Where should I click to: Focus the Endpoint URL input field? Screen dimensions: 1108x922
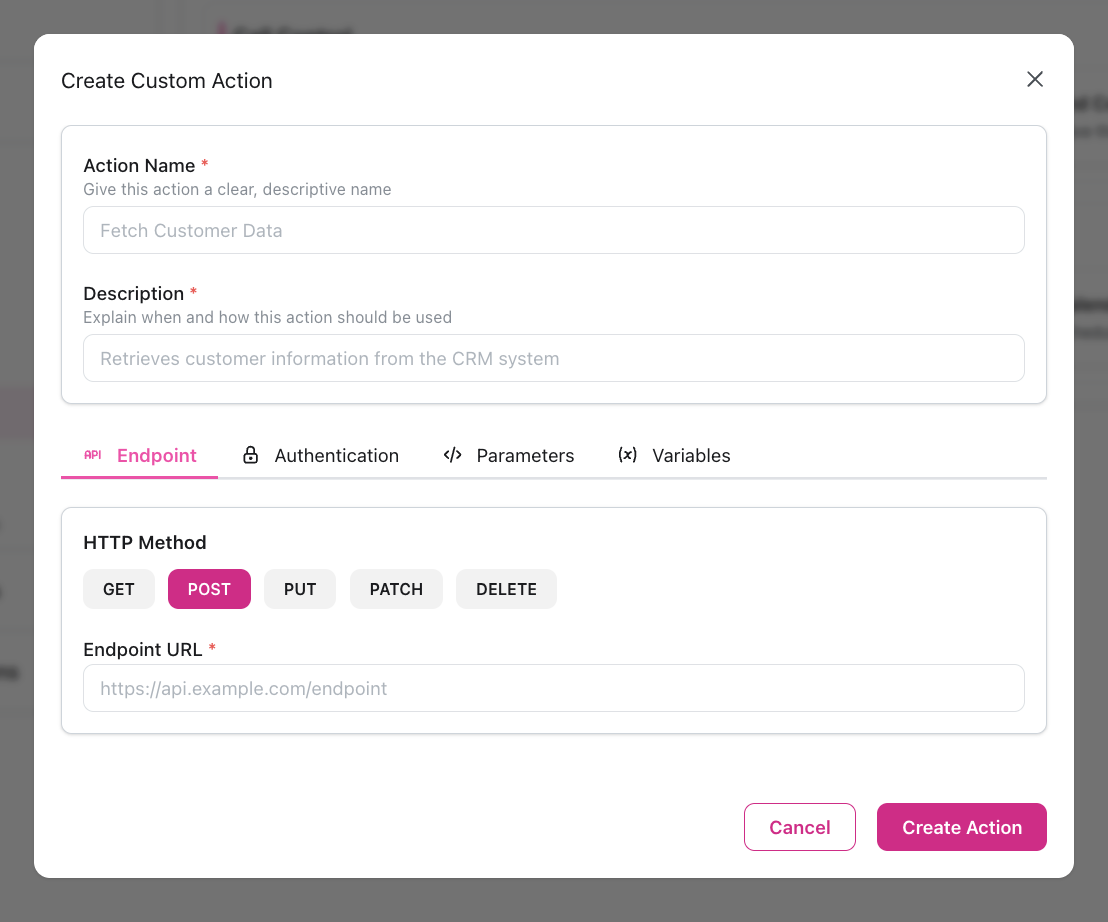click(553, 688)
